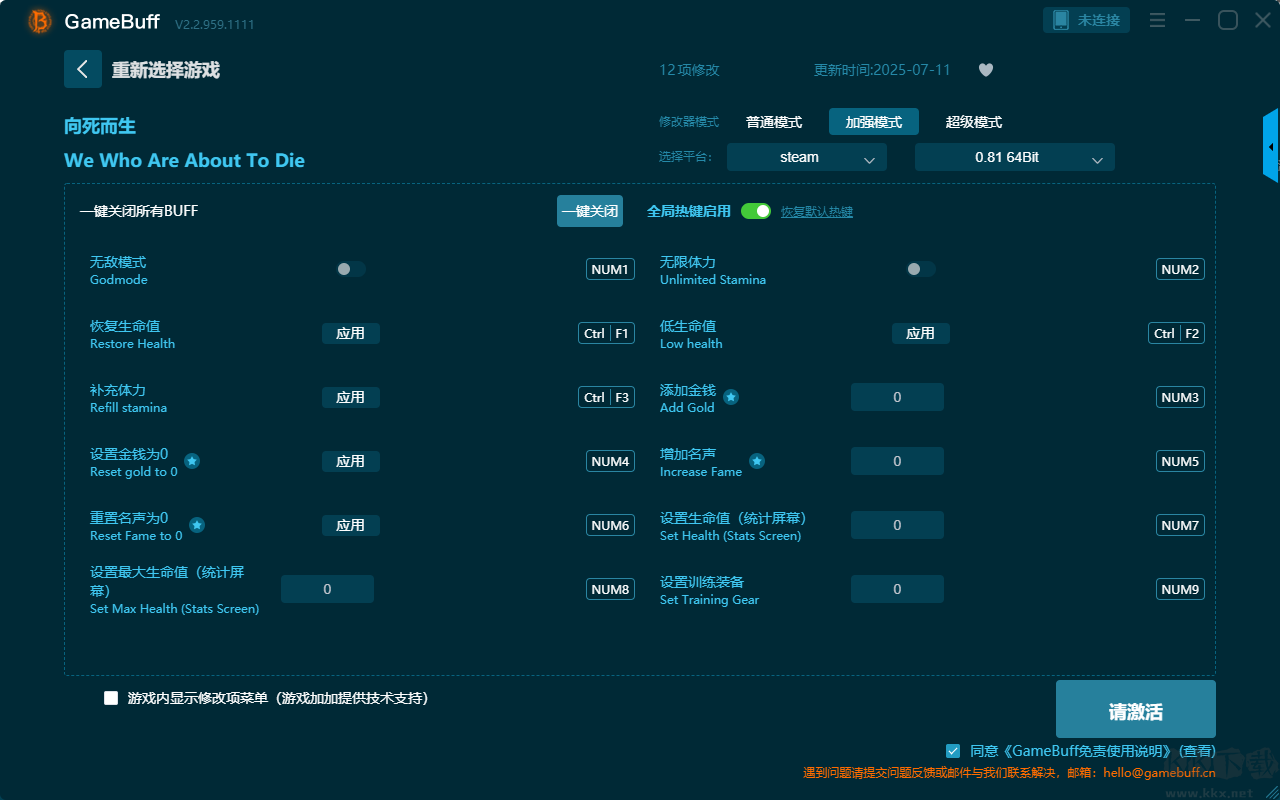The image size is (1280, 800).
Task: Open the 0.81 64Bit version dropdown
Action: [1014, 157]
